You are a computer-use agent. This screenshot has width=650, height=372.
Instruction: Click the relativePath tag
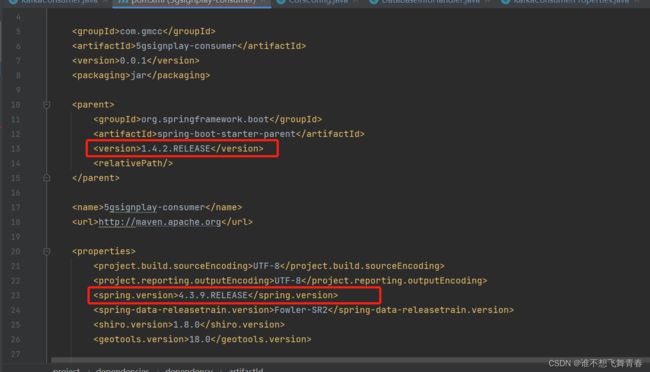(x=133, y=163)
